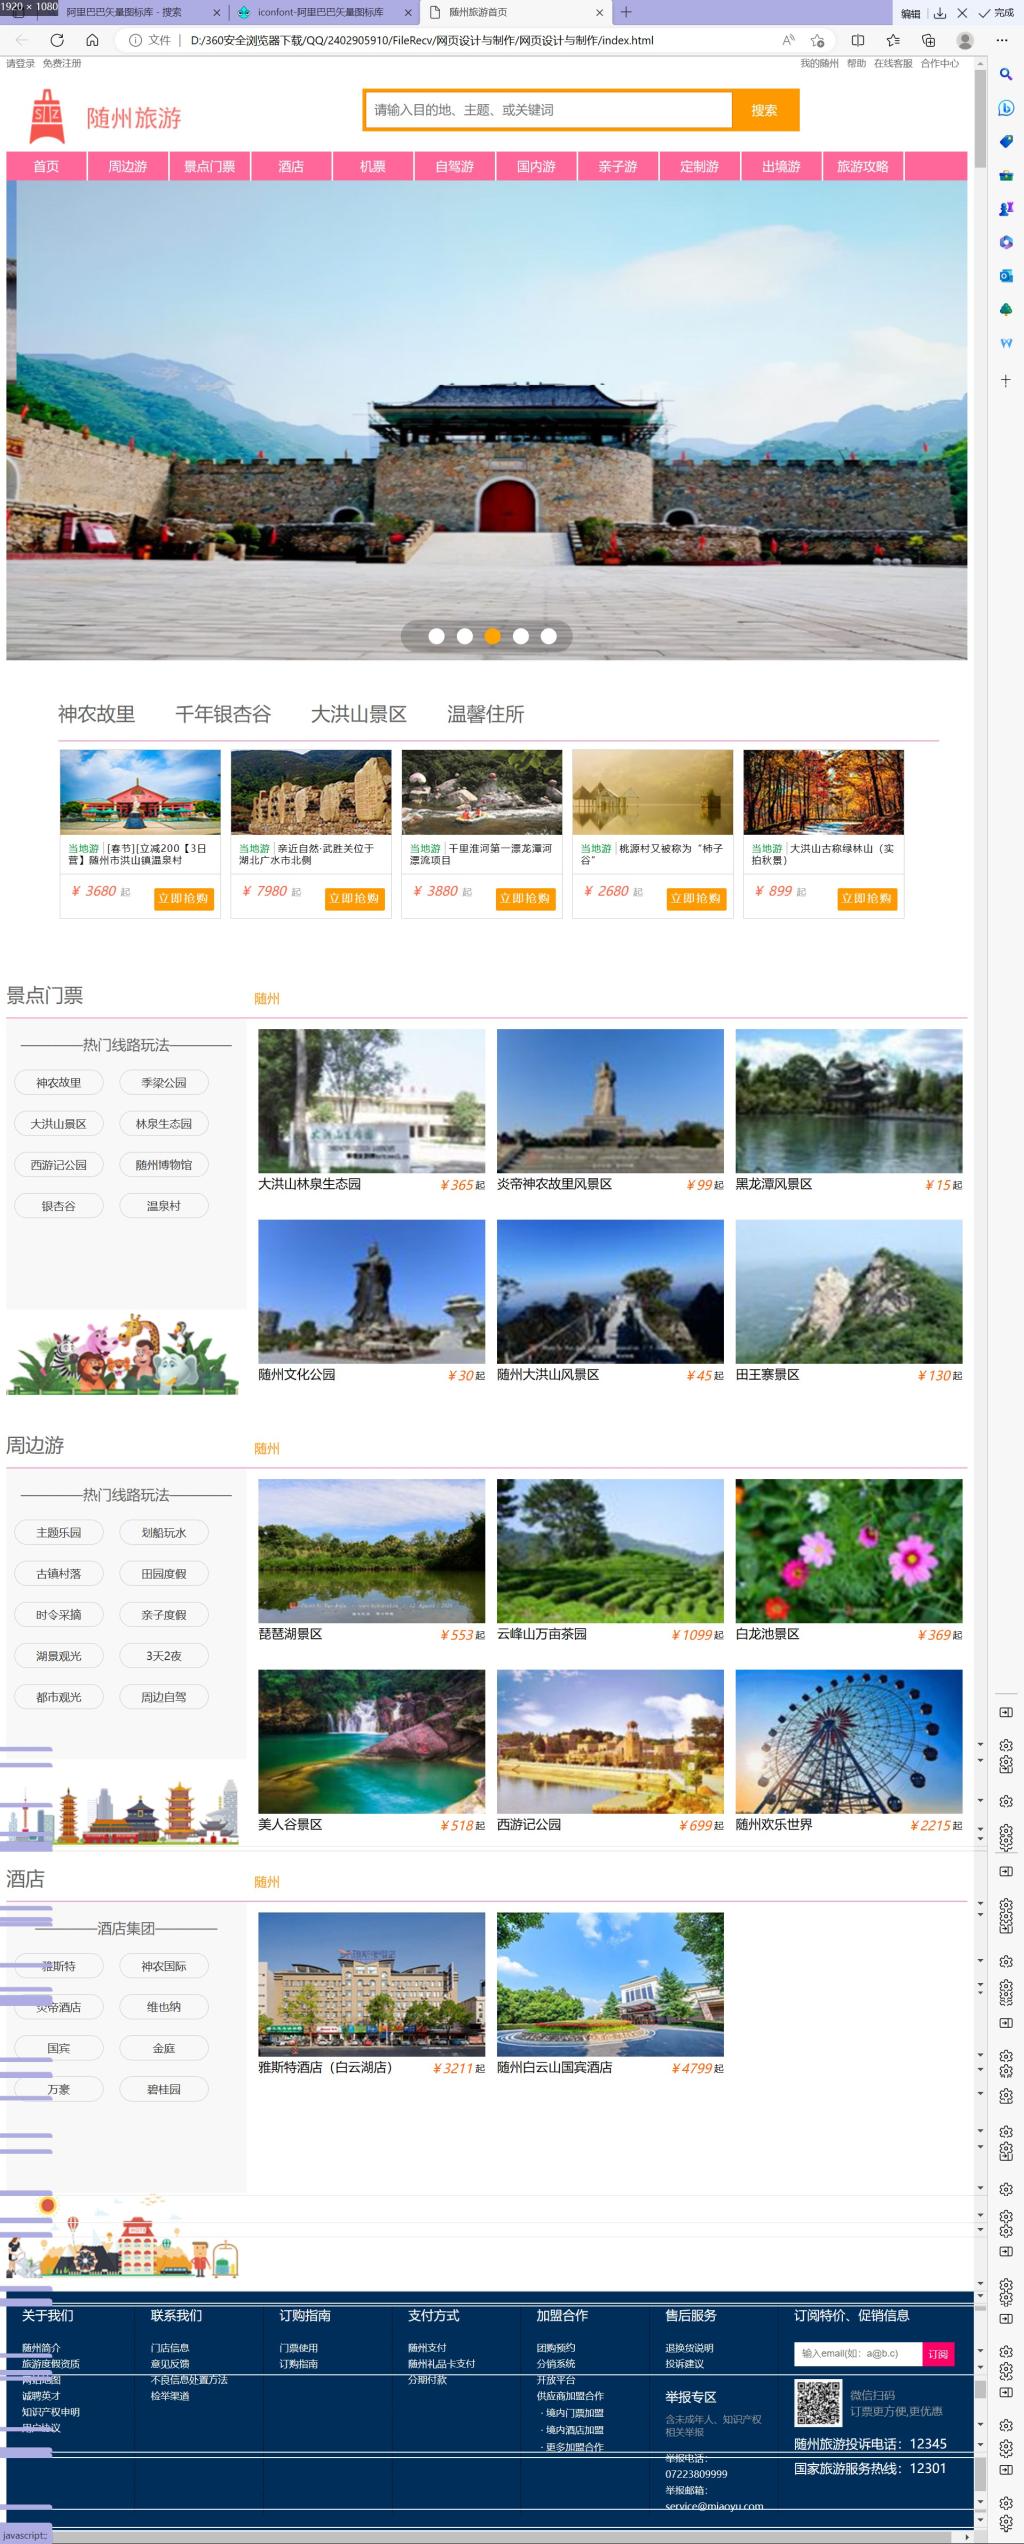The height and width of the screenshot is (2544, 1024).
Task: Open the browser Settings and more menu
Action: coord(1002,40)
